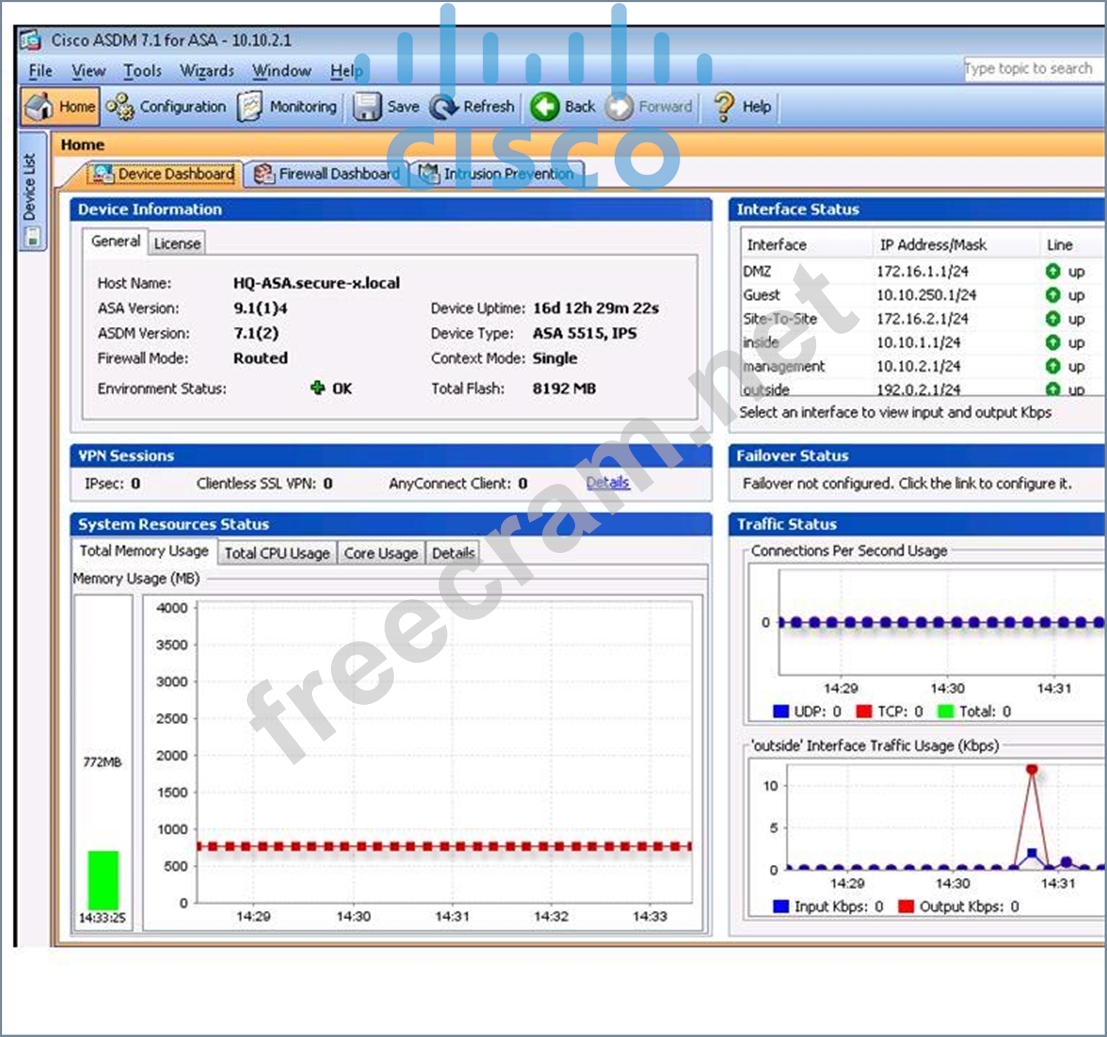Click the green Back arrow icon
The height and width of the screenshot is (1037, 1107).
click(545, 106)
